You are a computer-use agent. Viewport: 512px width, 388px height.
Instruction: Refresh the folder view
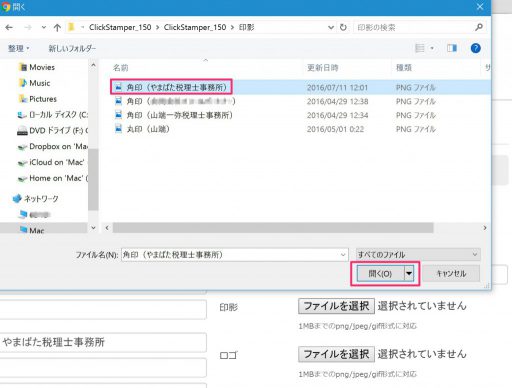click(x=343, y=27)
